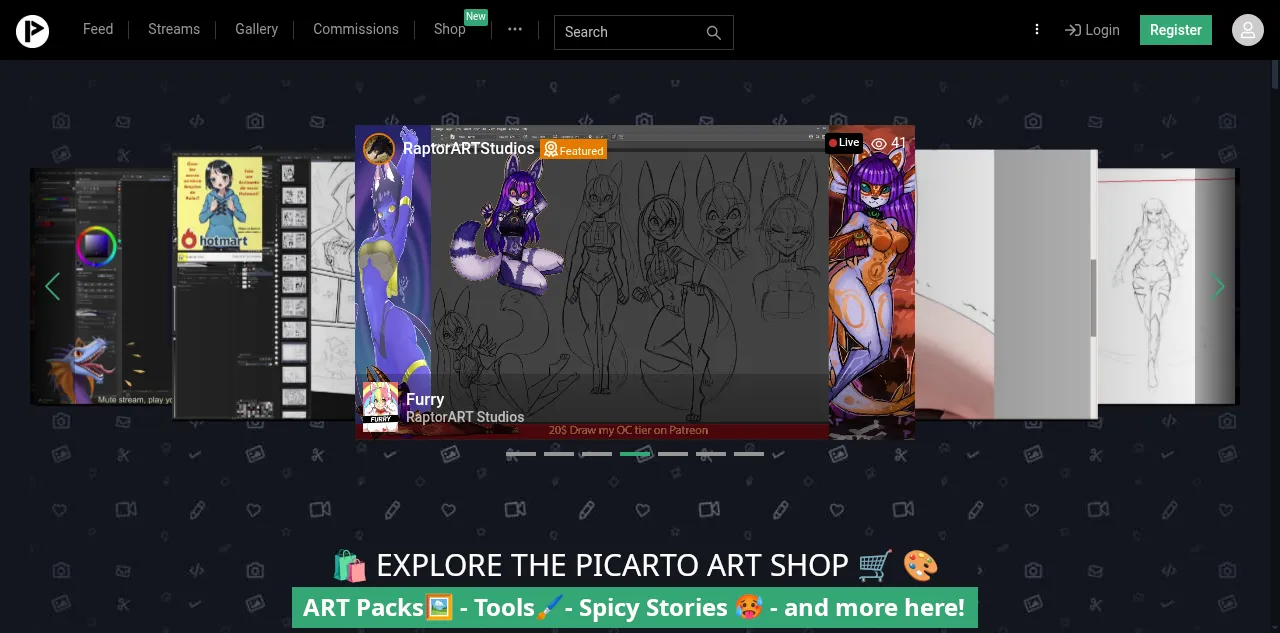1280x633 pixels.
Task: Click the ART Packs shop banner
Action: click(635, 607)
